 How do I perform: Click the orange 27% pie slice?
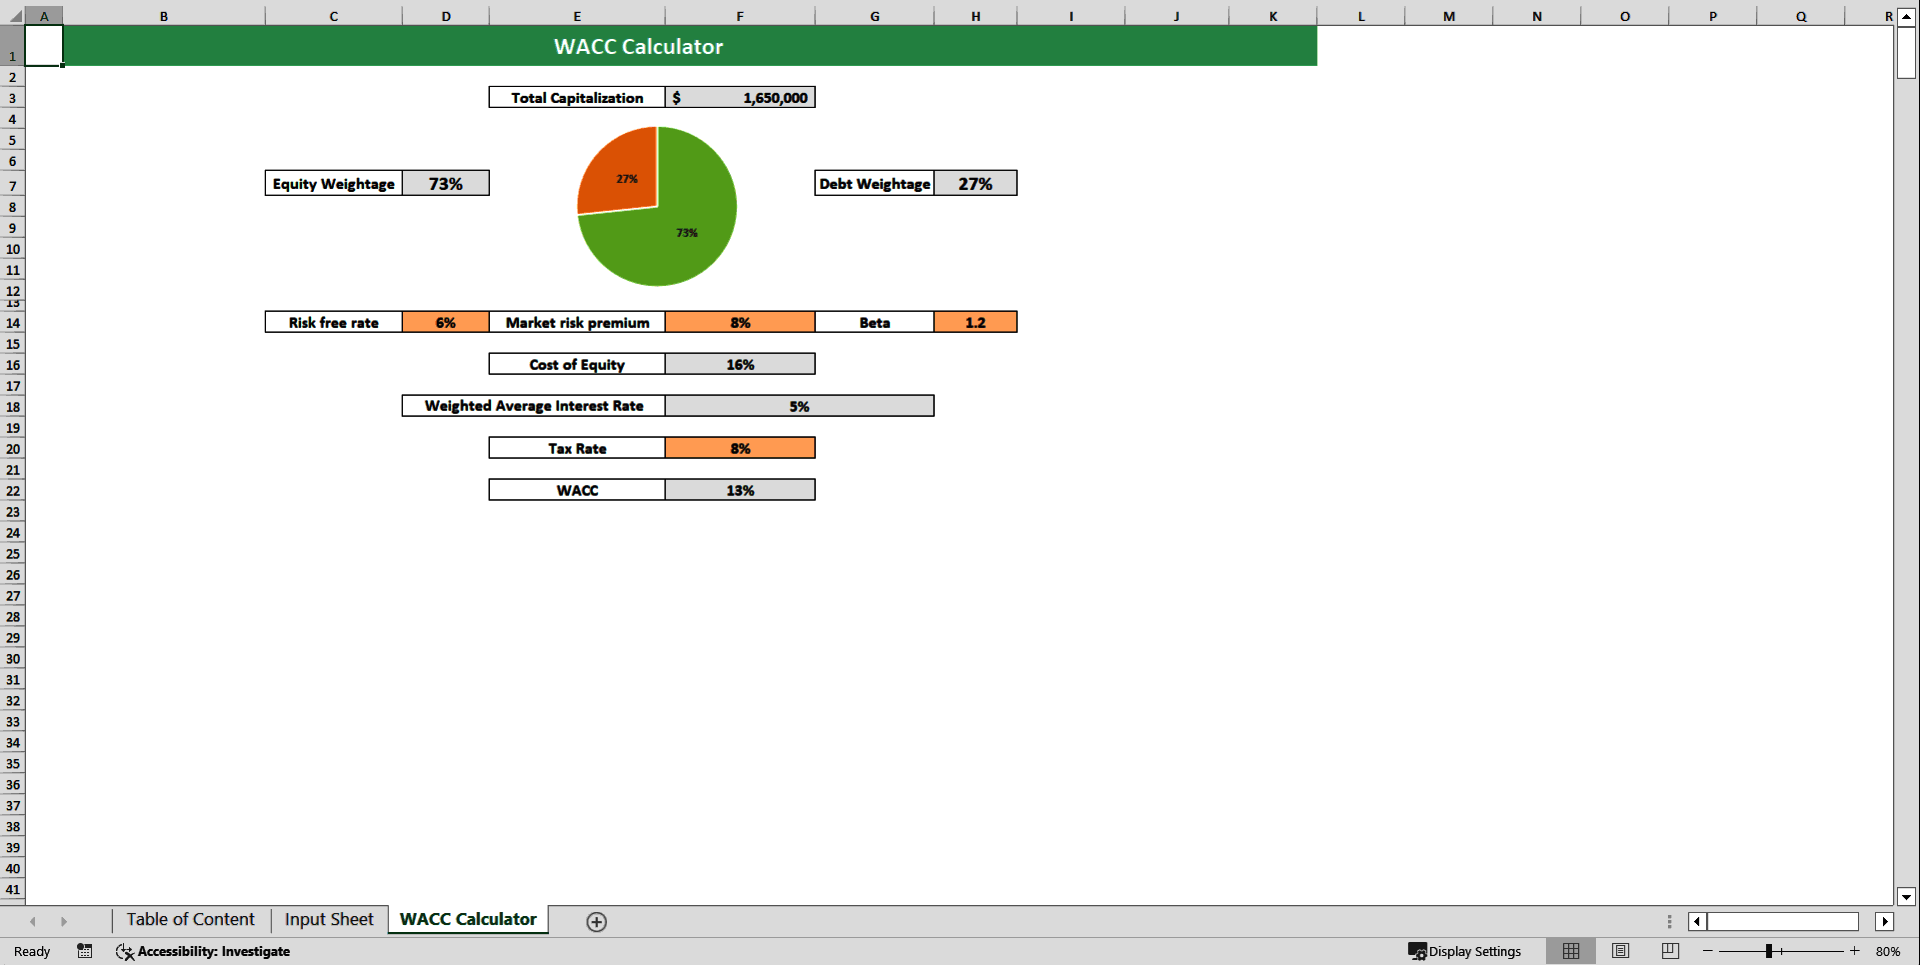(626, 177)
